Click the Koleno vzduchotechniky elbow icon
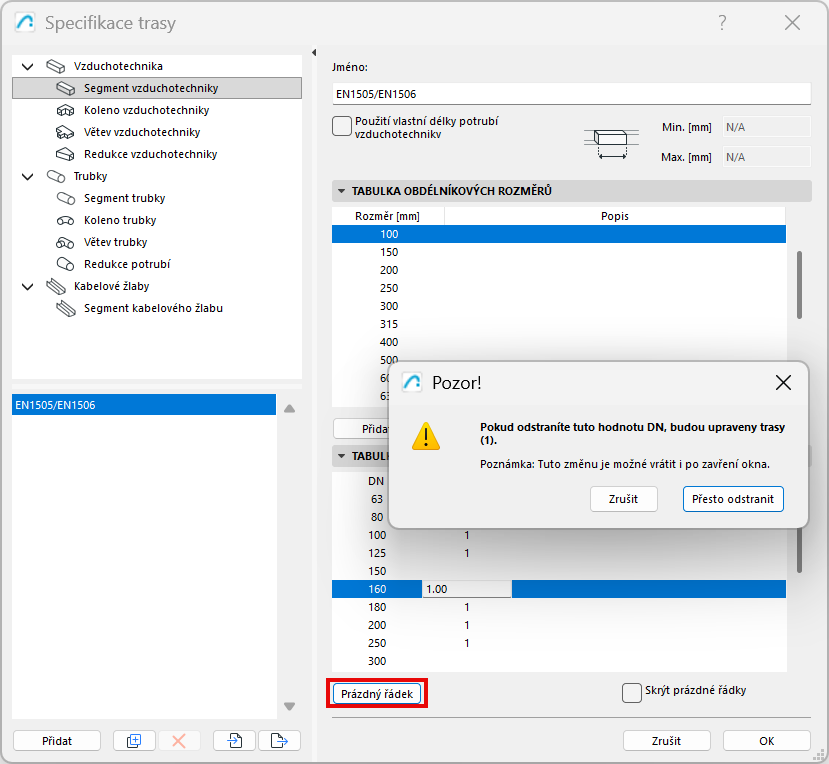The height and width of the screenshot is (764, 829). point(66,110)
